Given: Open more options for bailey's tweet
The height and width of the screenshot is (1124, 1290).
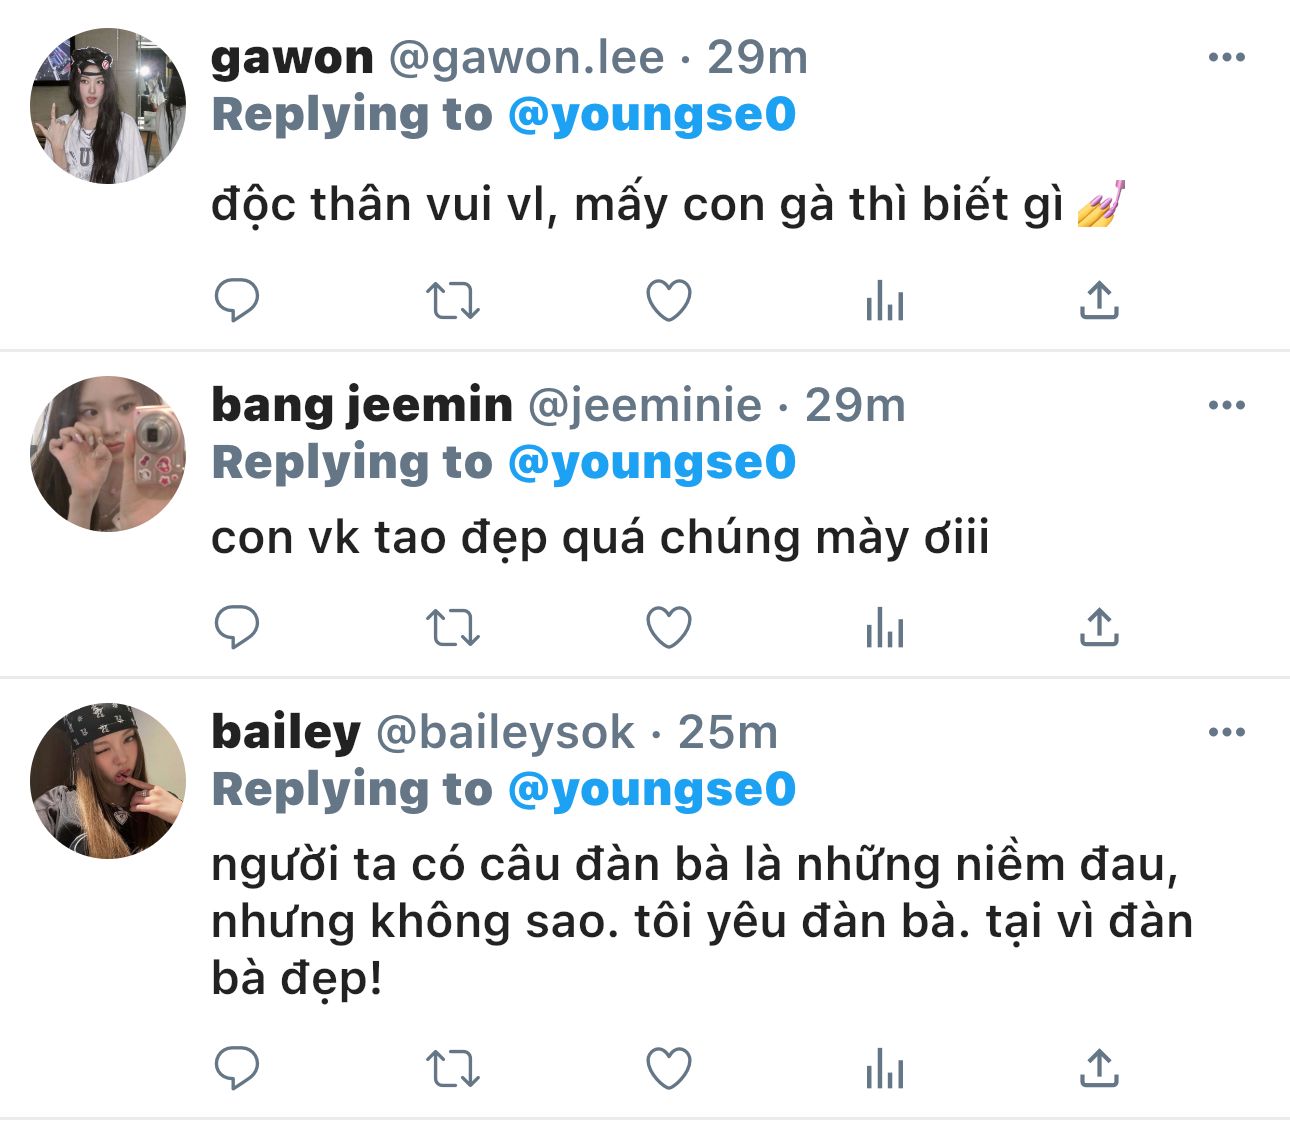Looking at the screenshot, I should coord(1226,732).
